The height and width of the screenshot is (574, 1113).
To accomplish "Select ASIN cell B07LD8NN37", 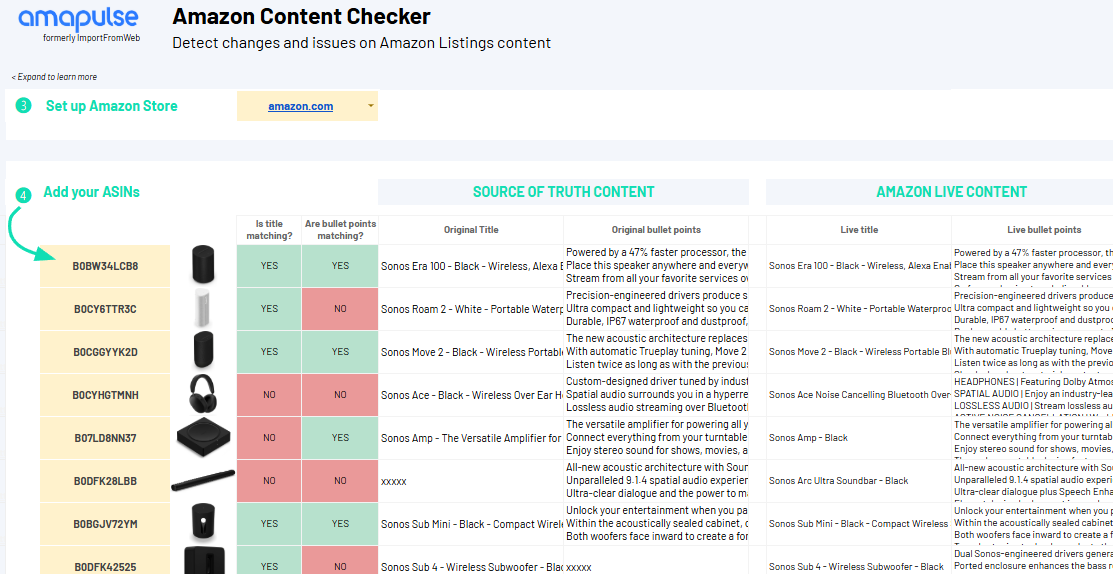I will pyautogui.click(x=105, y=438).
